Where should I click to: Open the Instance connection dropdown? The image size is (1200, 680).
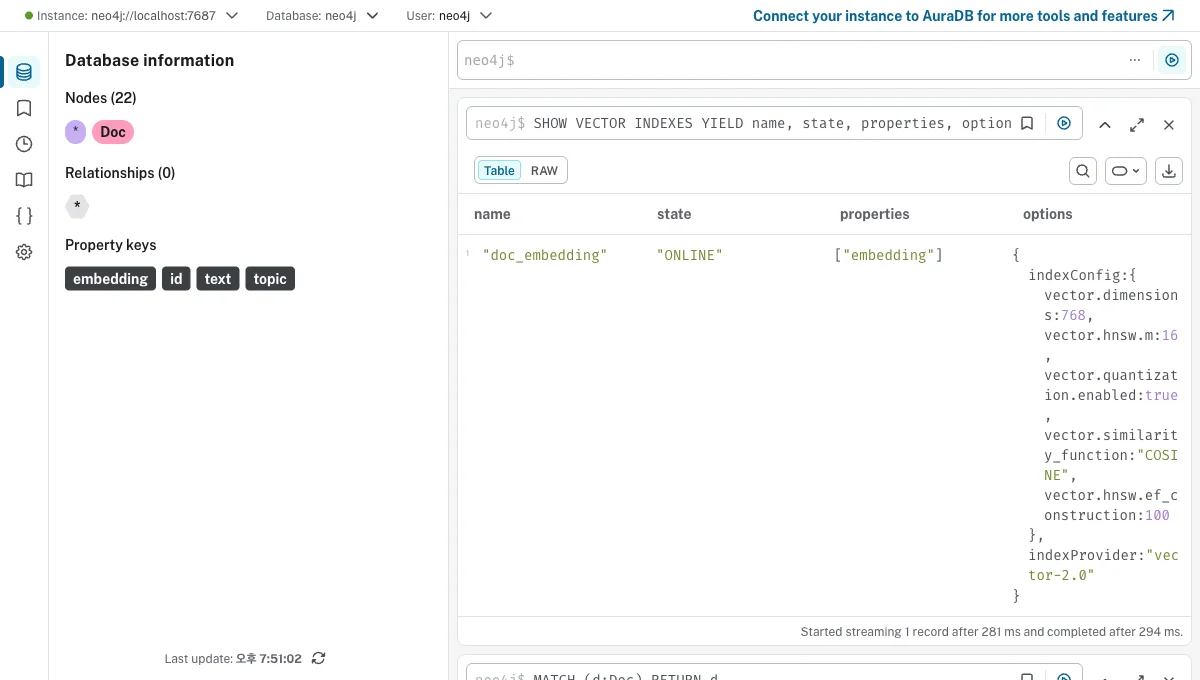pyautogui.click(x=131, y=16)
